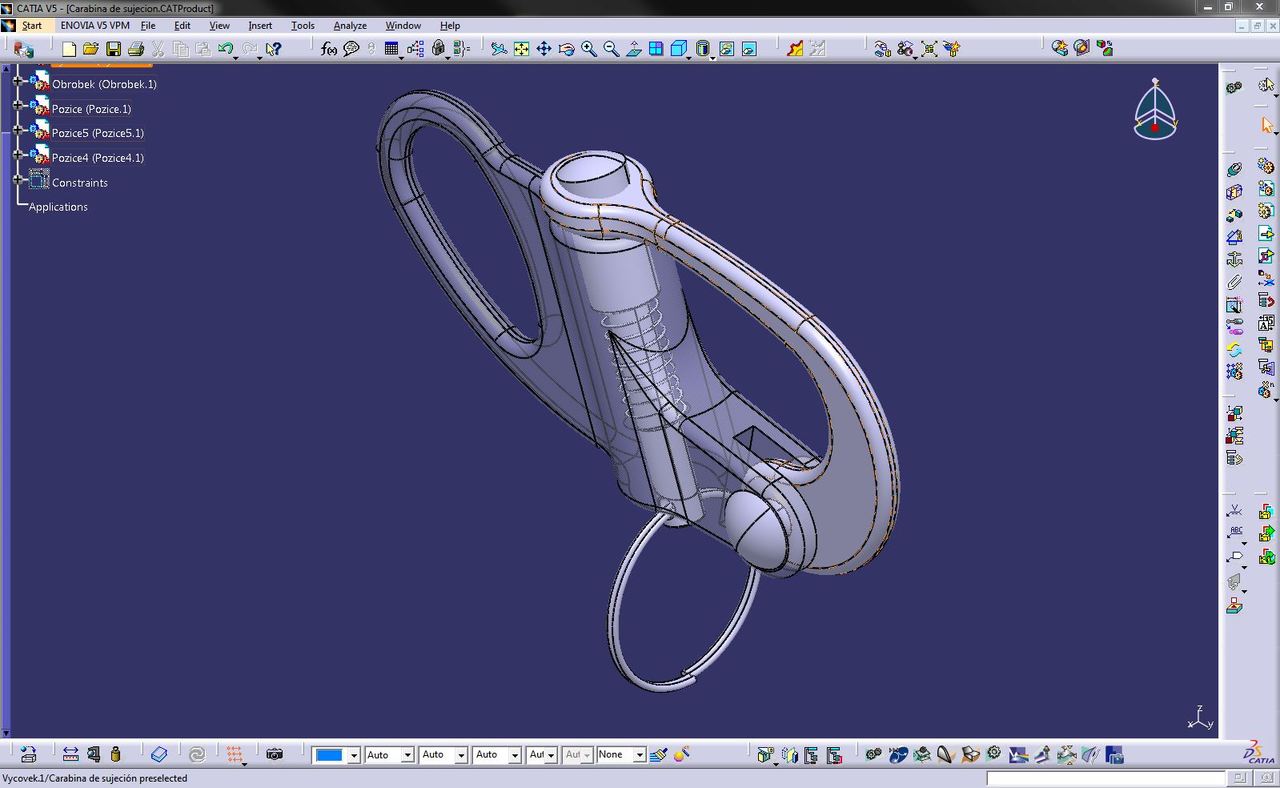Open the None layer dropdown
This screenshot has width=1280, height=788.
coord(639,755)
